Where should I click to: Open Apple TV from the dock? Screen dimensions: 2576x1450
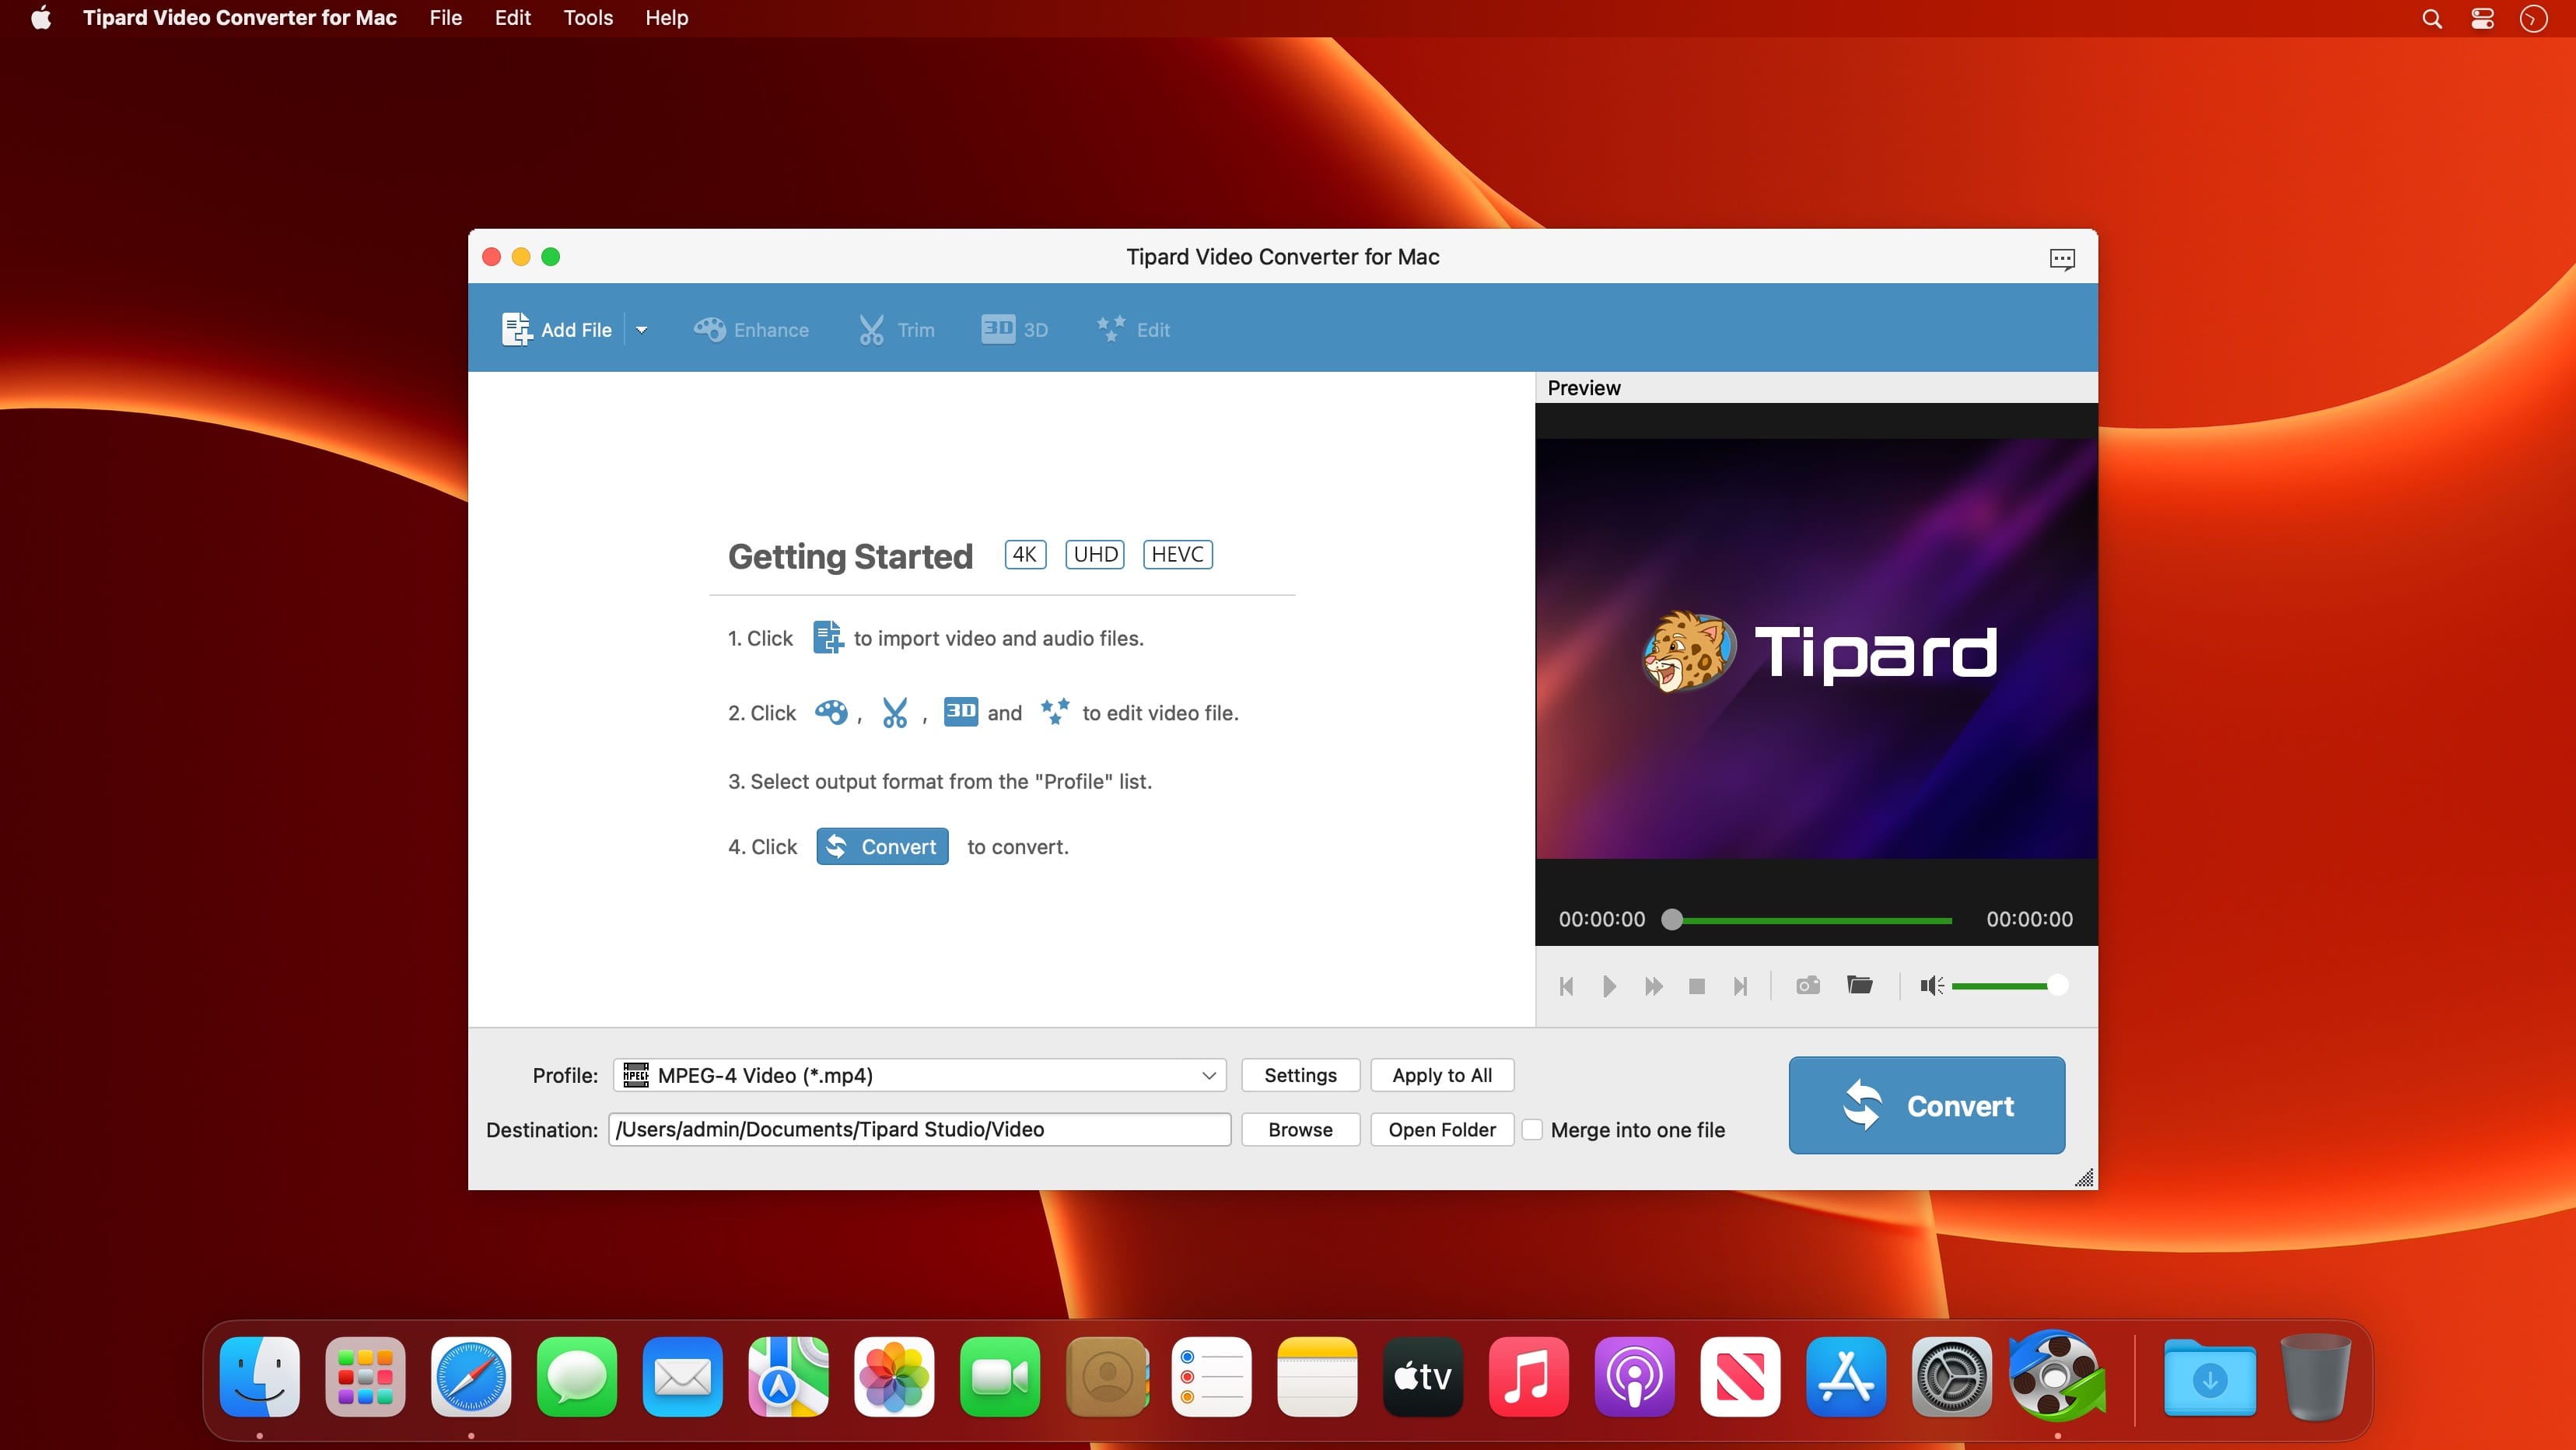[1423, 1376]
